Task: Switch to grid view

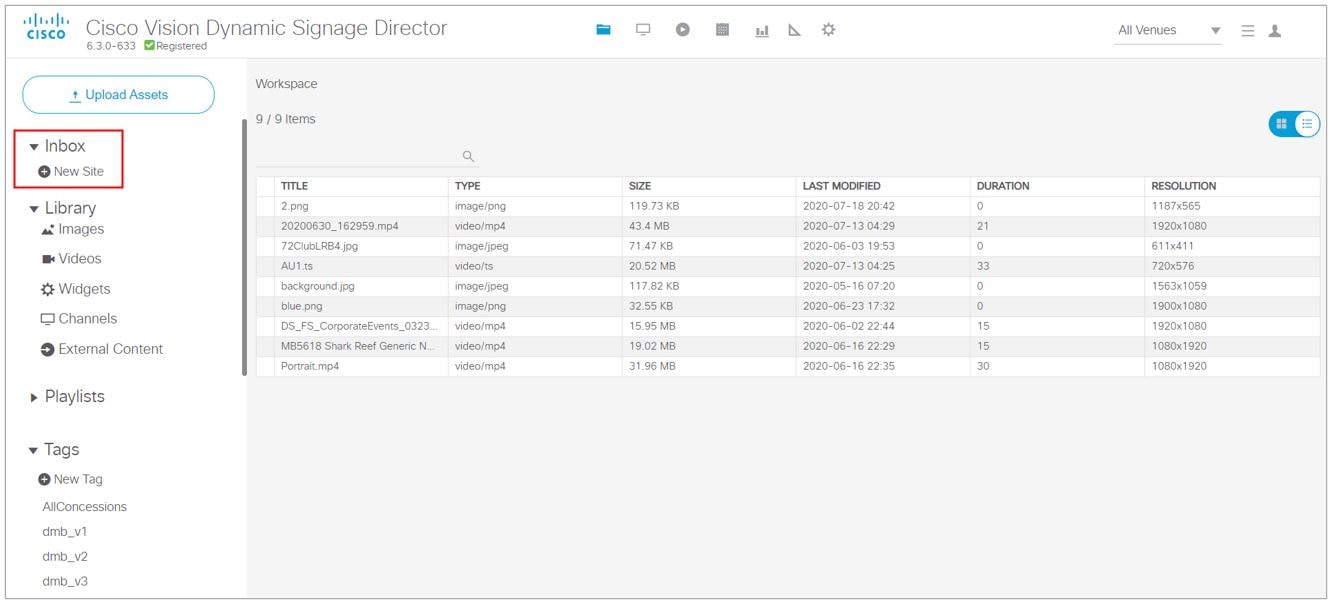Action: pyautogui.click(x=1281, y=124)
